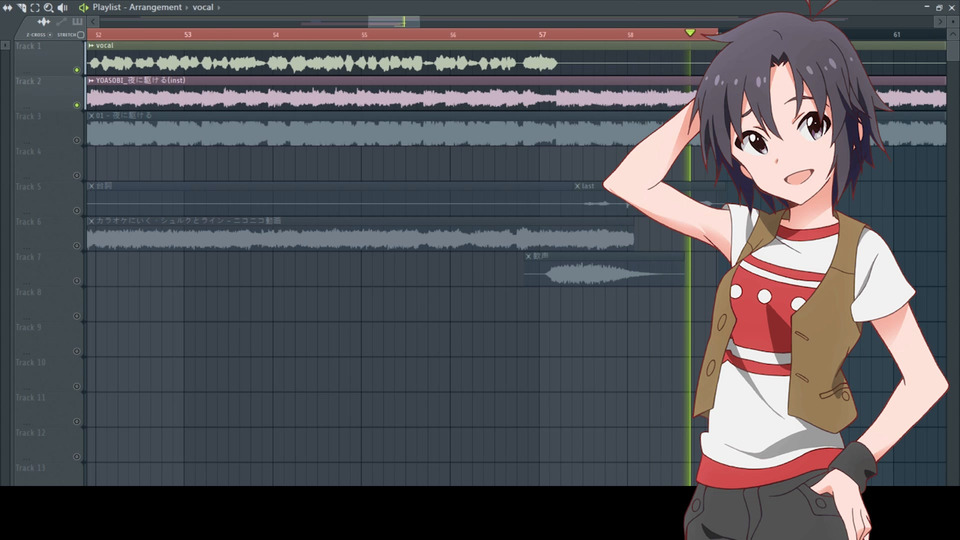Image resolution: width=960 pixels, height=540 pixels.
Task: Toggle the Track 9 mute LED
Action: click(x=77, y=351)
